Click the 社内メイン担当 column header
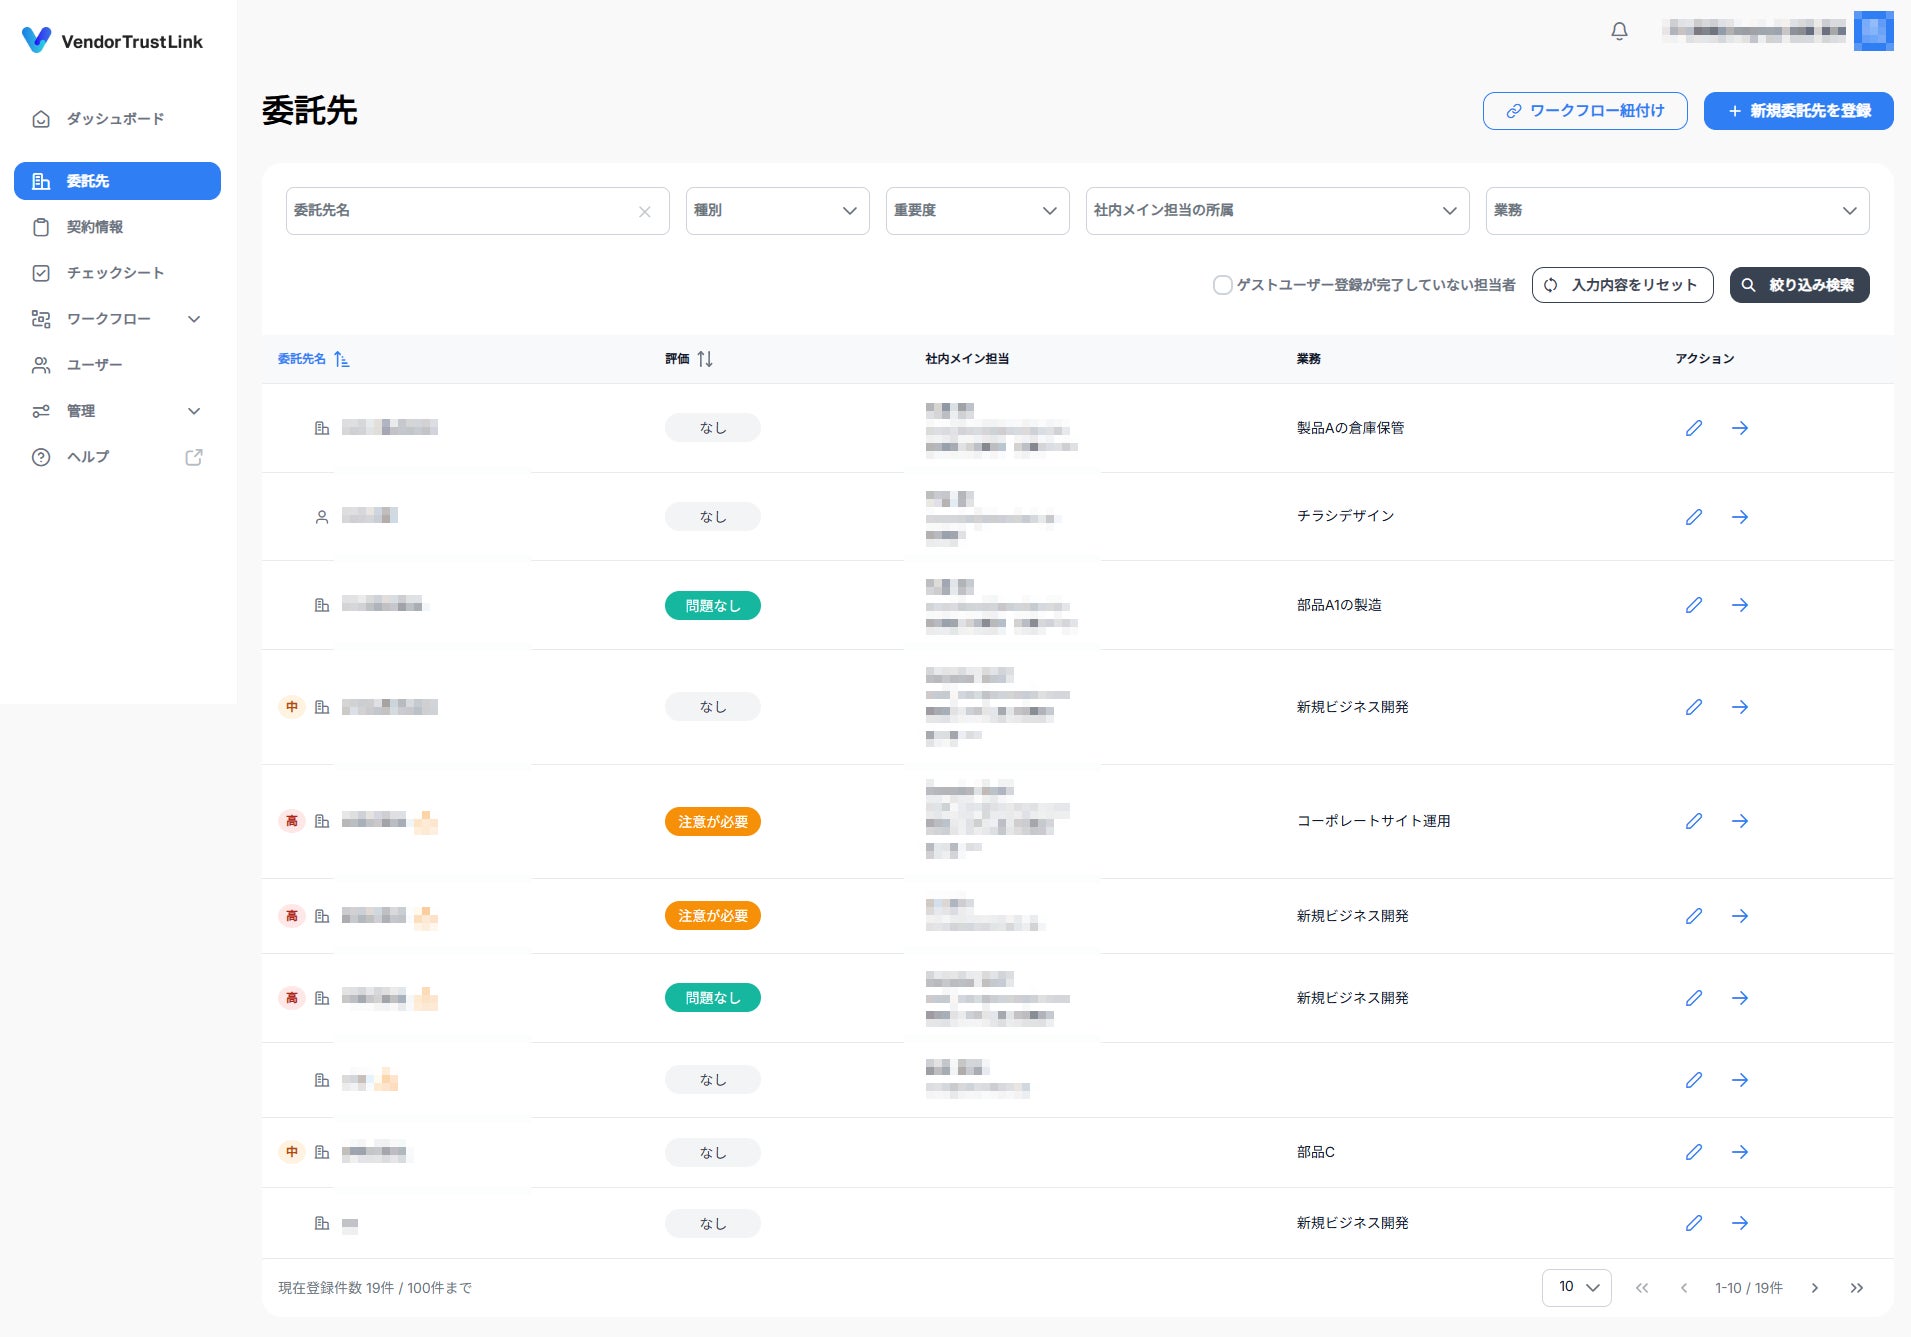Image resolution: width=1911 pixels, height=1337 pixels. (967, 359)
